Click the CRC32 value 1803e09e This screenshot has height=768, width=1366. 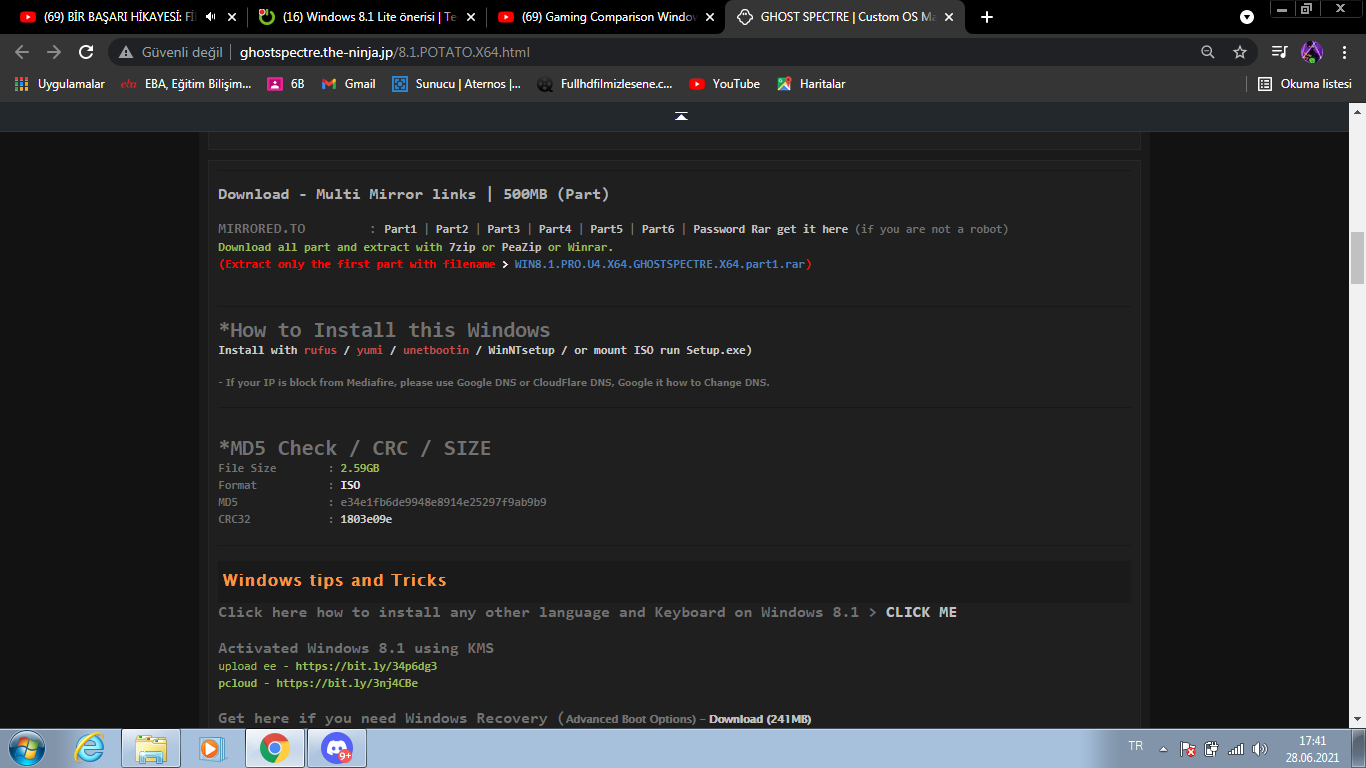pyautogui.click(x=366, y=519)
